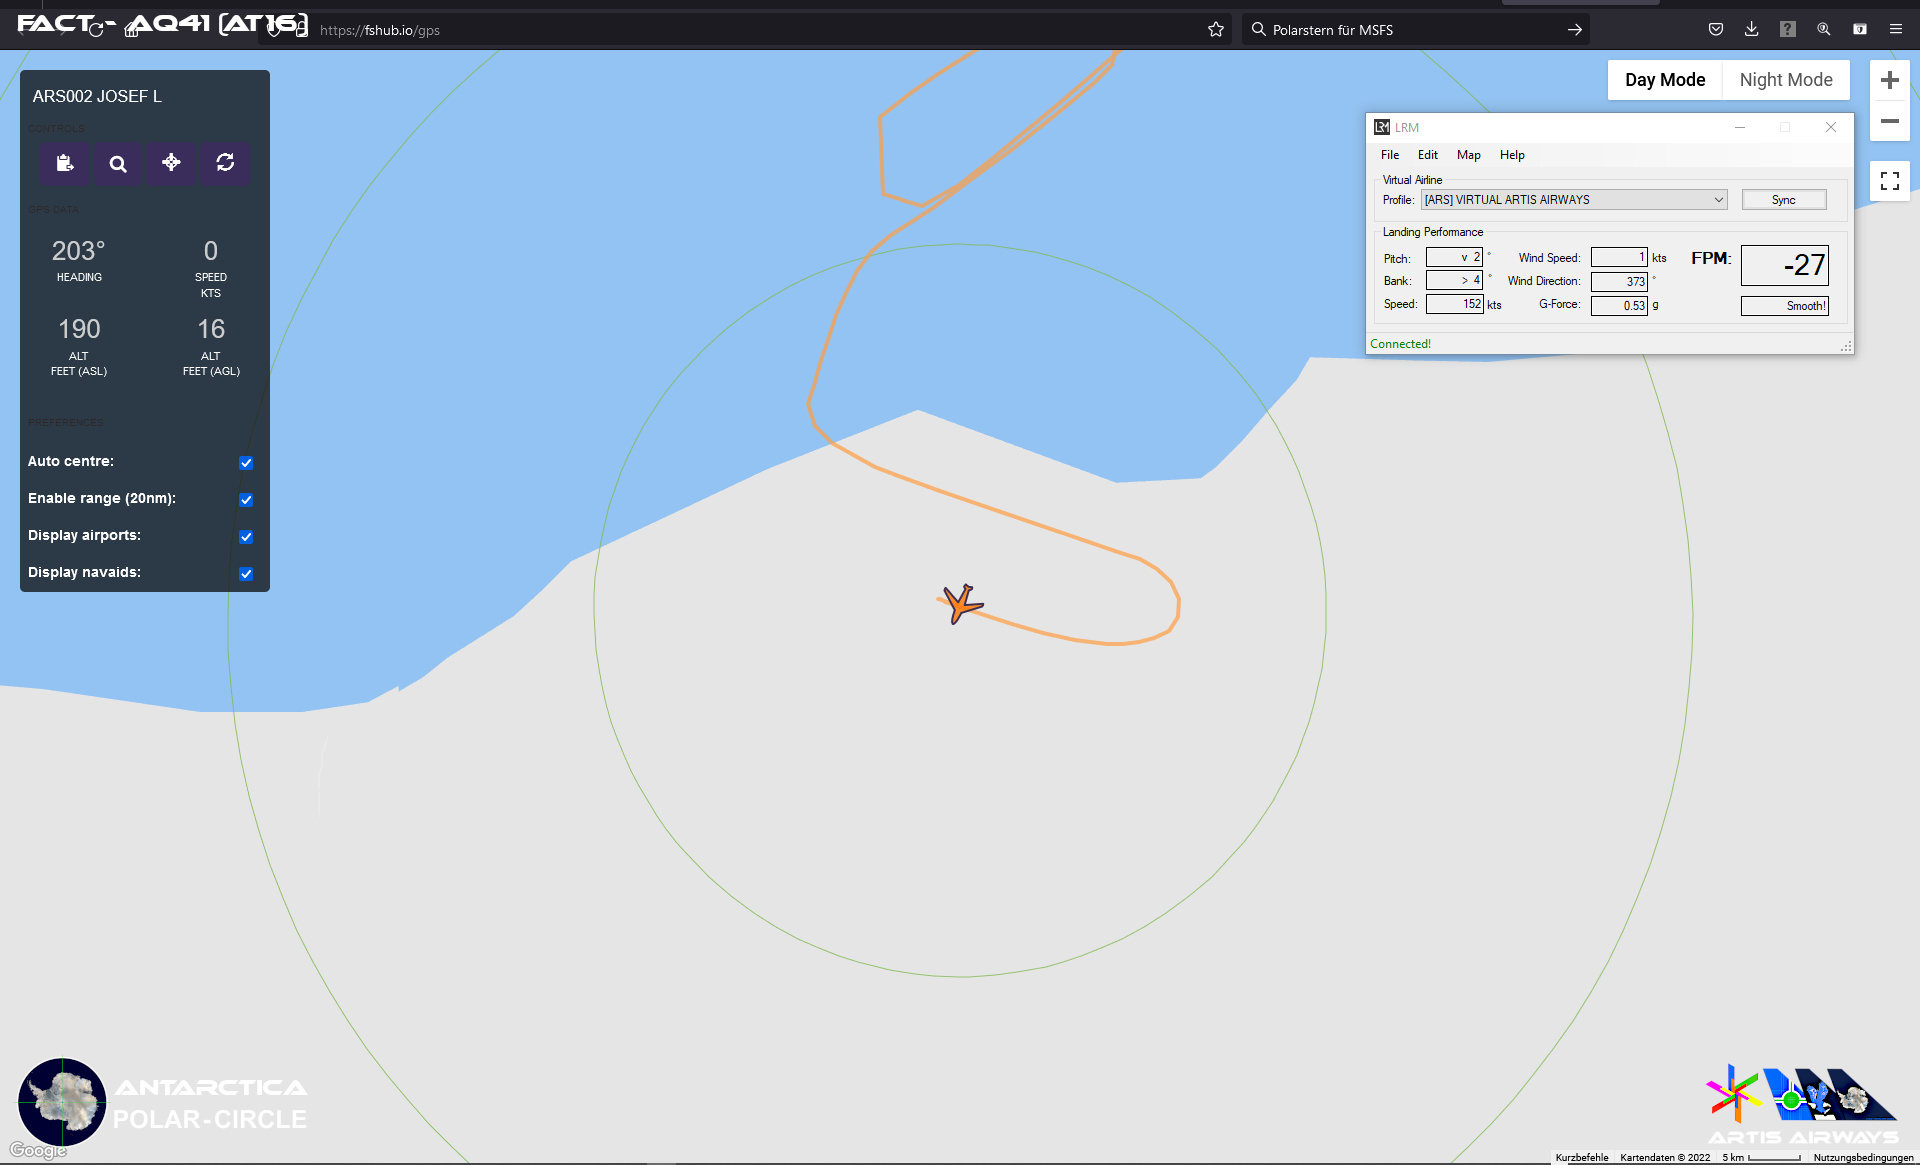Click the Nutzungsbedingungen link
Viewport: 1920px width, 1165px height.
point(1863,1157)
